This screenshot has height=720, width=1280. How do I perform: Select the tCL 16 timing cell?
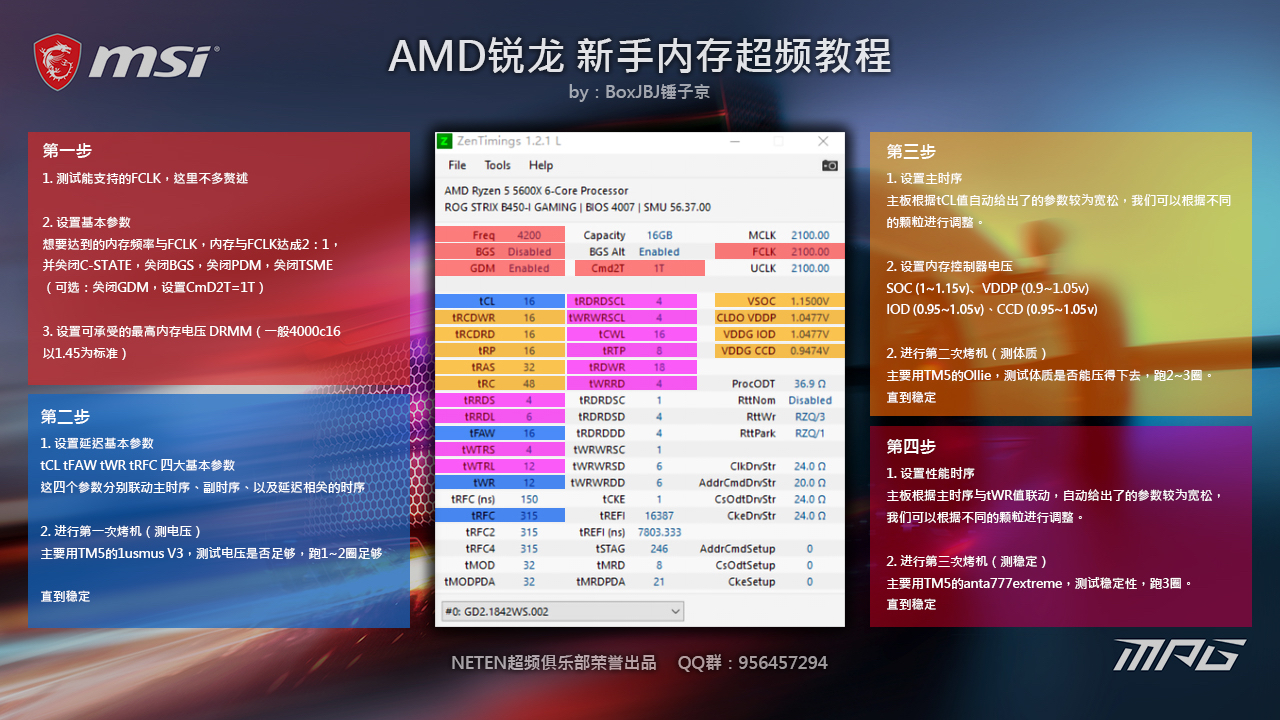point(499,300)
